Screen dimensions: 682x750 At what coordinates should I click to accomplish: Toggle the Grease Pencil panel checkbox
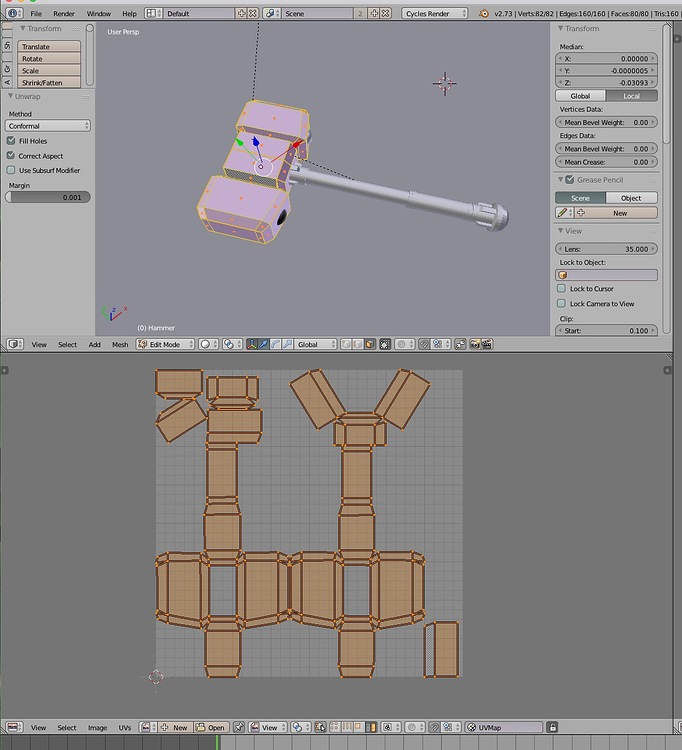point(570,179)
